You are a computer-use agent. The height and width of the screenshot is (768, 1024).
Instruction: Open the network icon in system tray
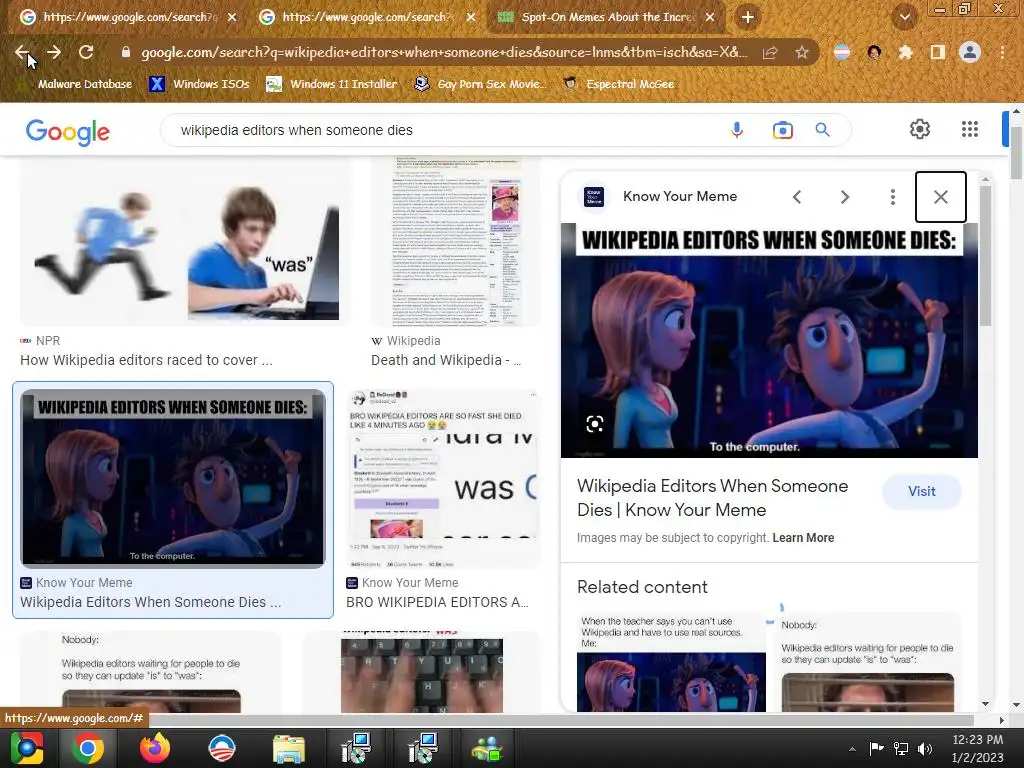[x=901, y=749]
